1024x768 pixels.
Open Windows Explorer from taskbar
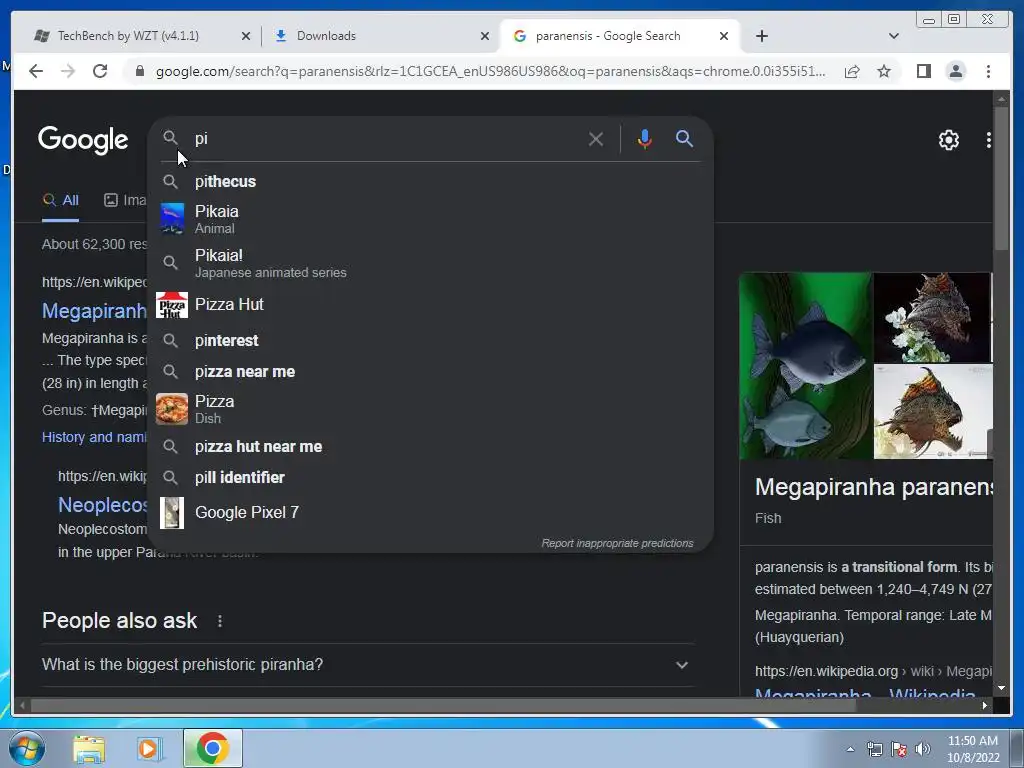click(x=89, y=748)
